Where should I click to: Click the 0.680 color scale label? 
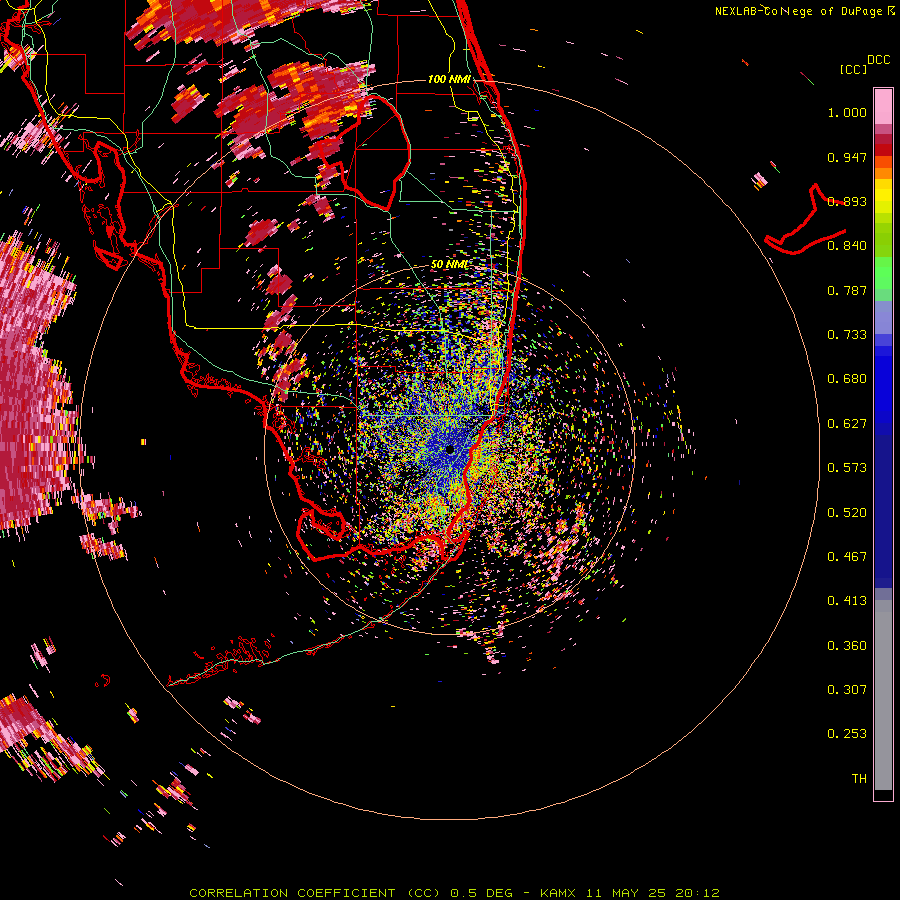tap(847, 379)
